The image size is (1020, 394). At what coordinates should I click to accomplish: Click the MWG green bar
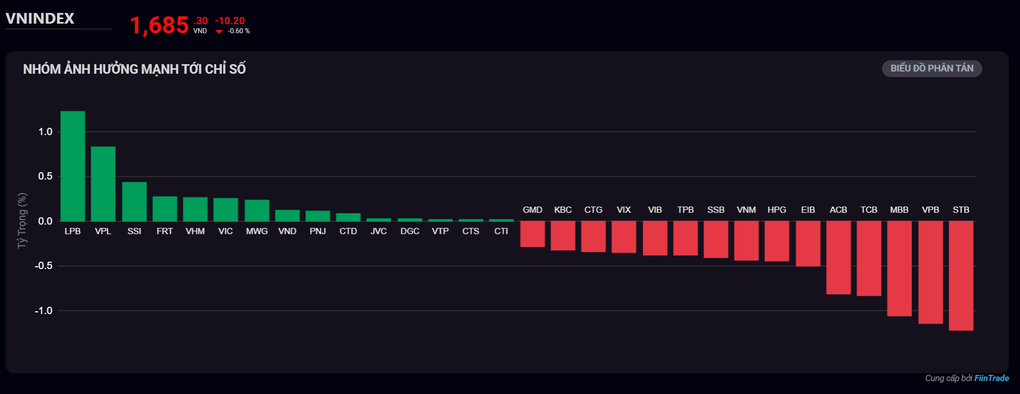click(x=257, y=211)
